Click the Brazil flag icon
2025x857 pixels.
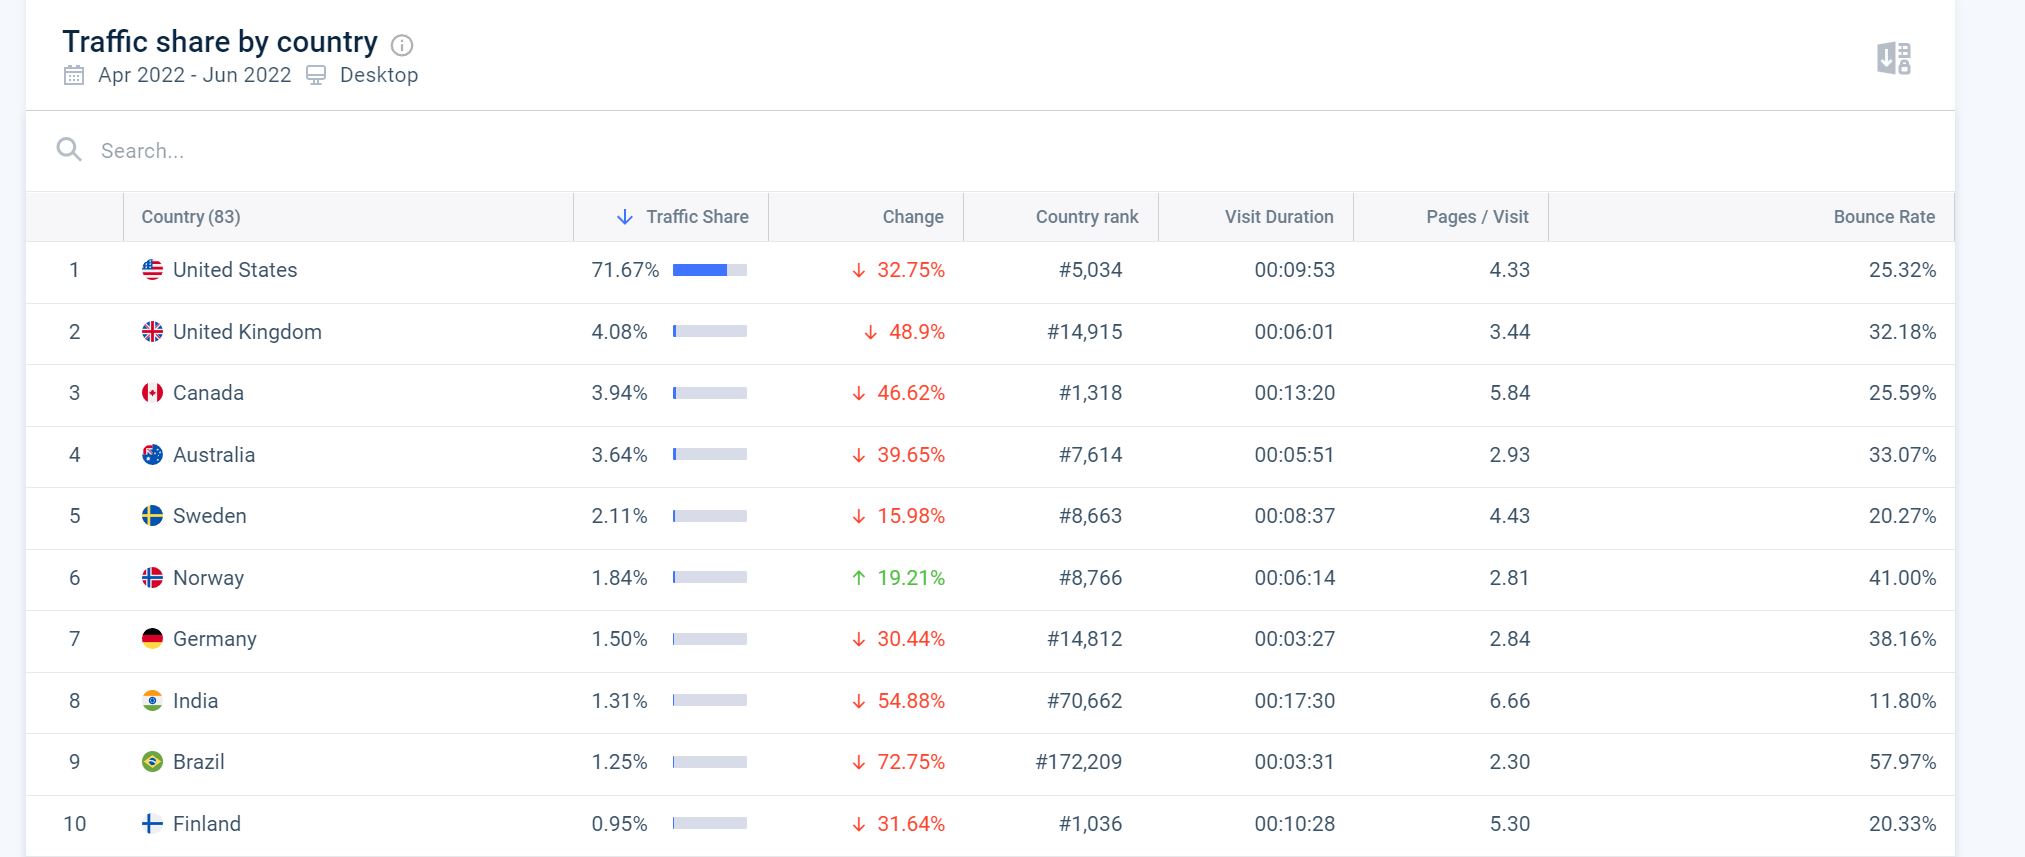152,762
